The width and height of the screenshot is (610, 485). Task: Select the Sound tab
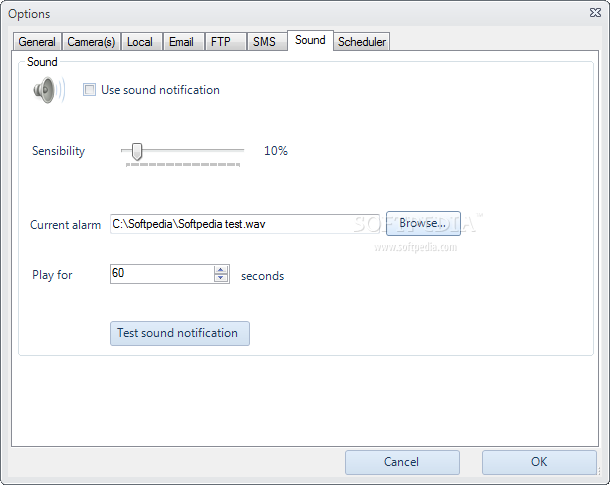(x=310, y=40)
